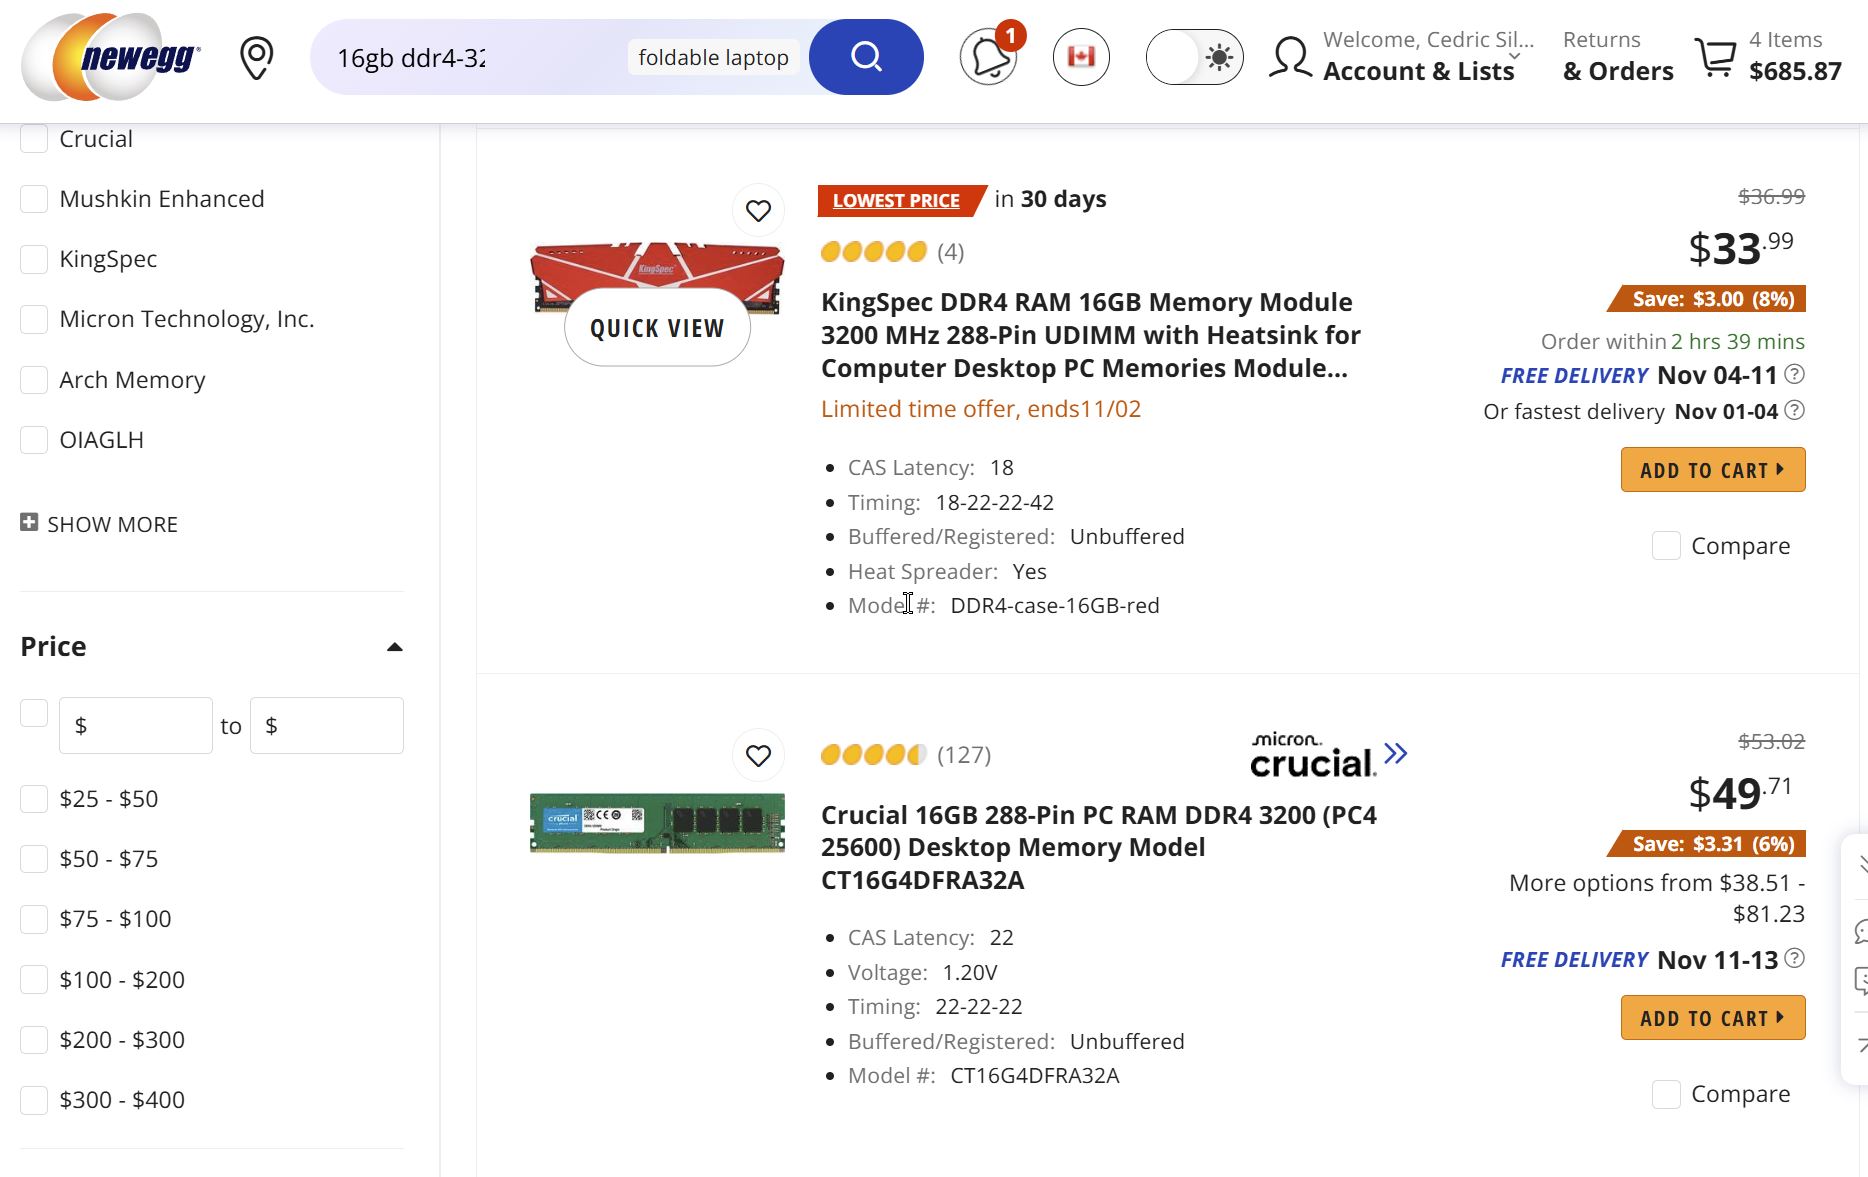The width and height of the screenshot is (1868, 1177).
Task: Open the Account & Lists dropdown
Action: [1418, 57]
